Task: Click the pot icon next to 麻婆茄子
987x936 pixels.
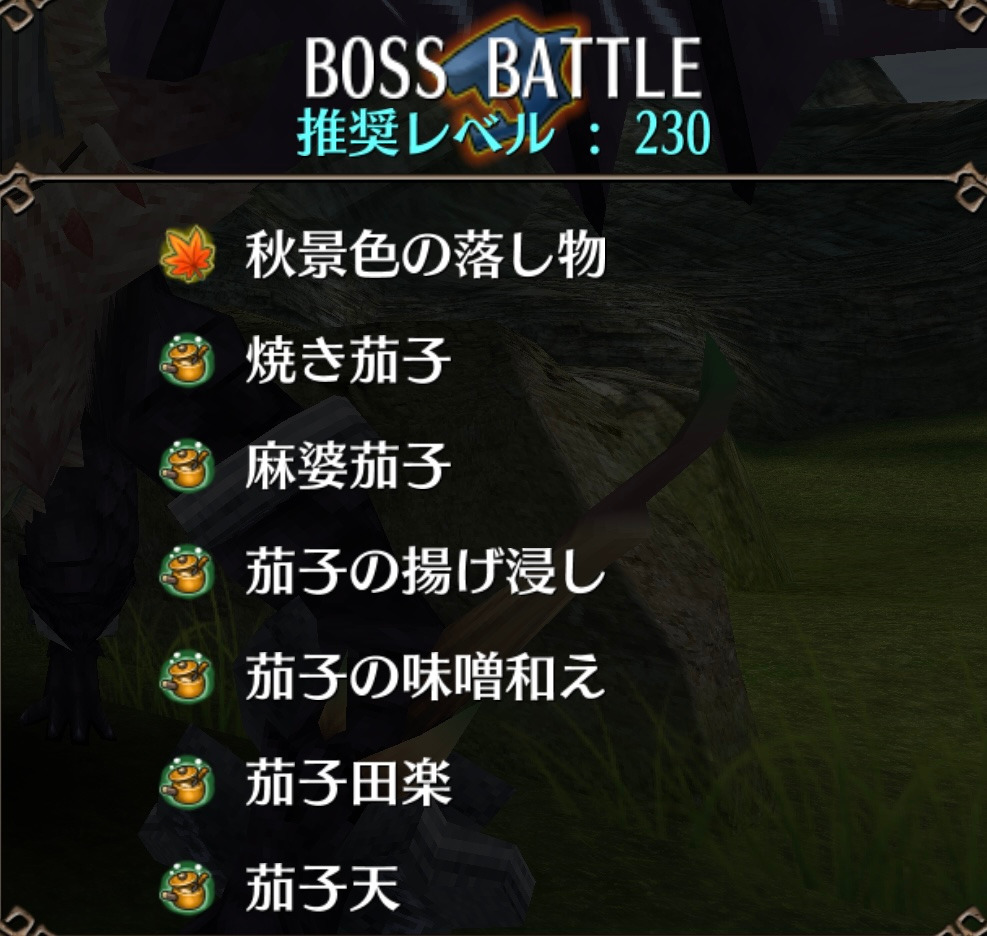Action: tap(187, 466)
